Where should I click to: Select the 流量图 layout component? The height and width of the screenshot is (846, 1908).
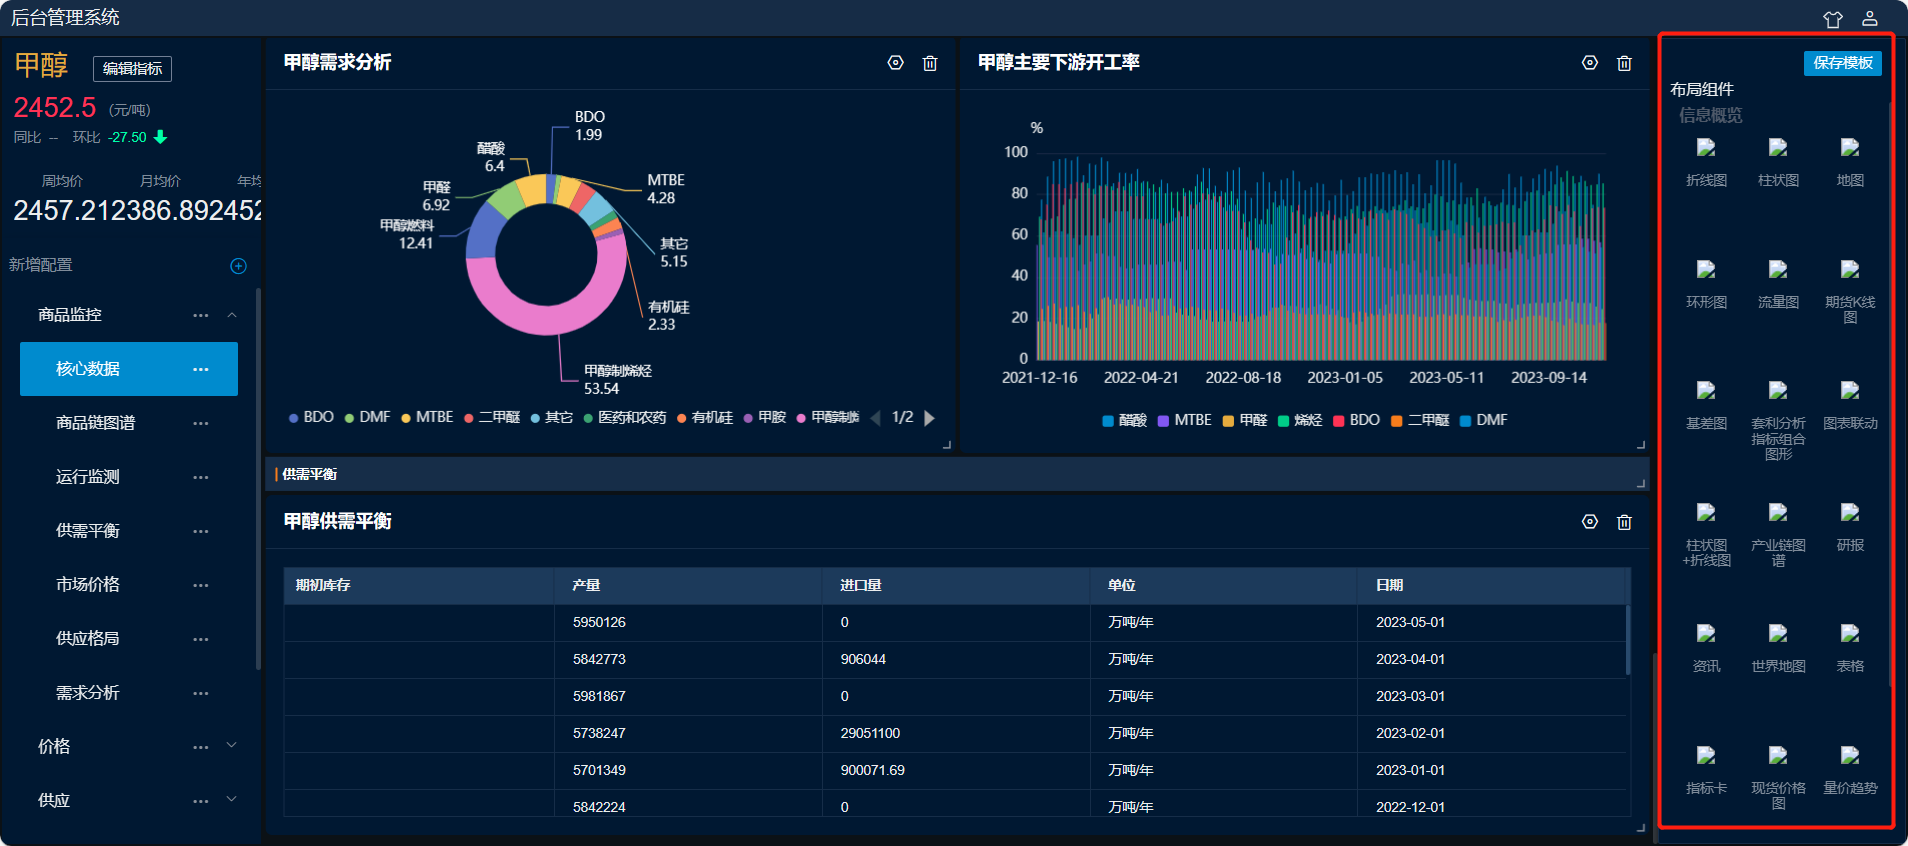1778,285
